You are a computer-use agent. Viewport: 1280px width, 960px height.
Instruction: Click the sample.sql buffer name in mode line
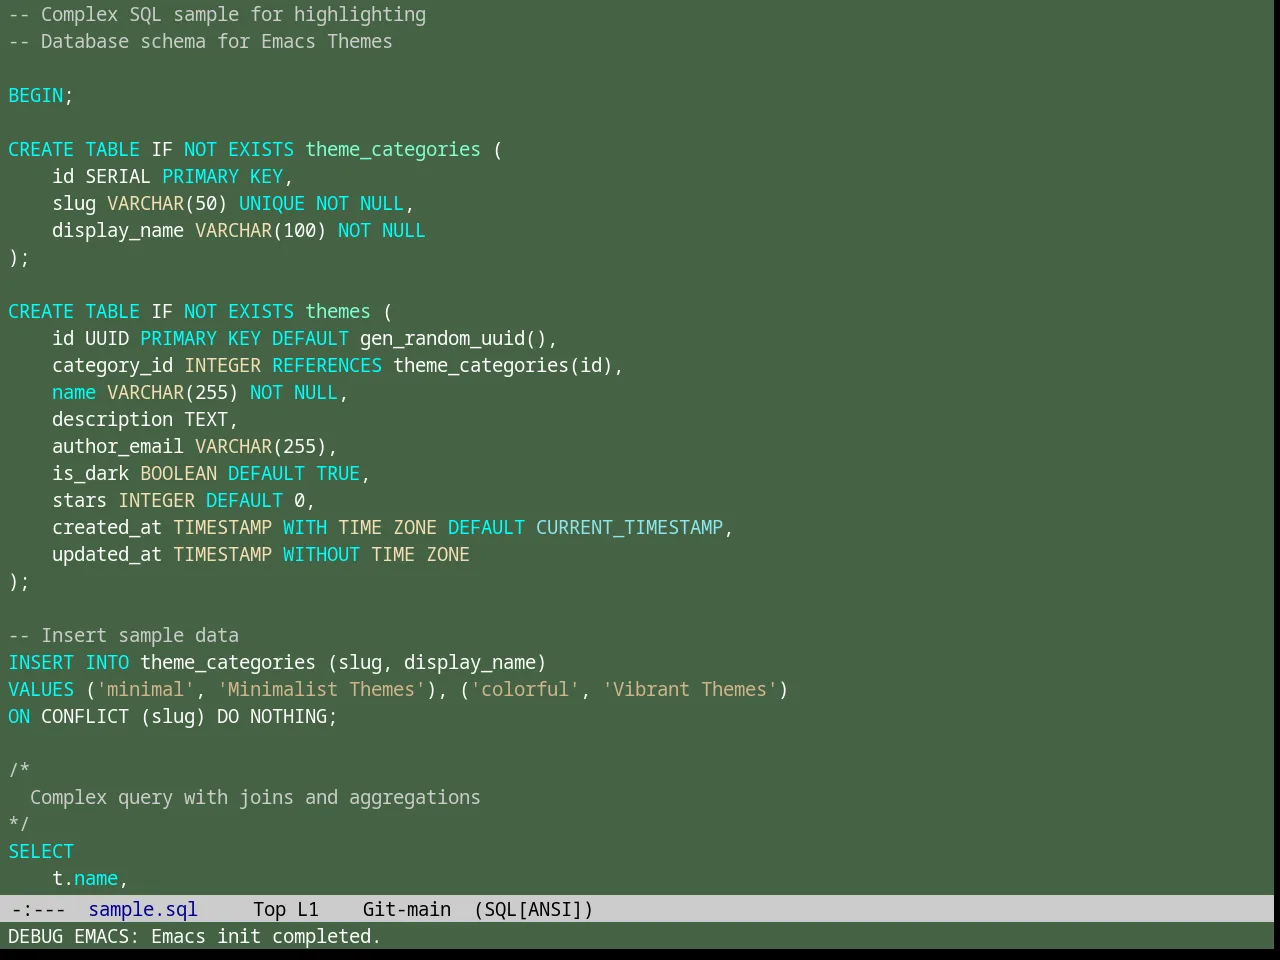(143, 909)
